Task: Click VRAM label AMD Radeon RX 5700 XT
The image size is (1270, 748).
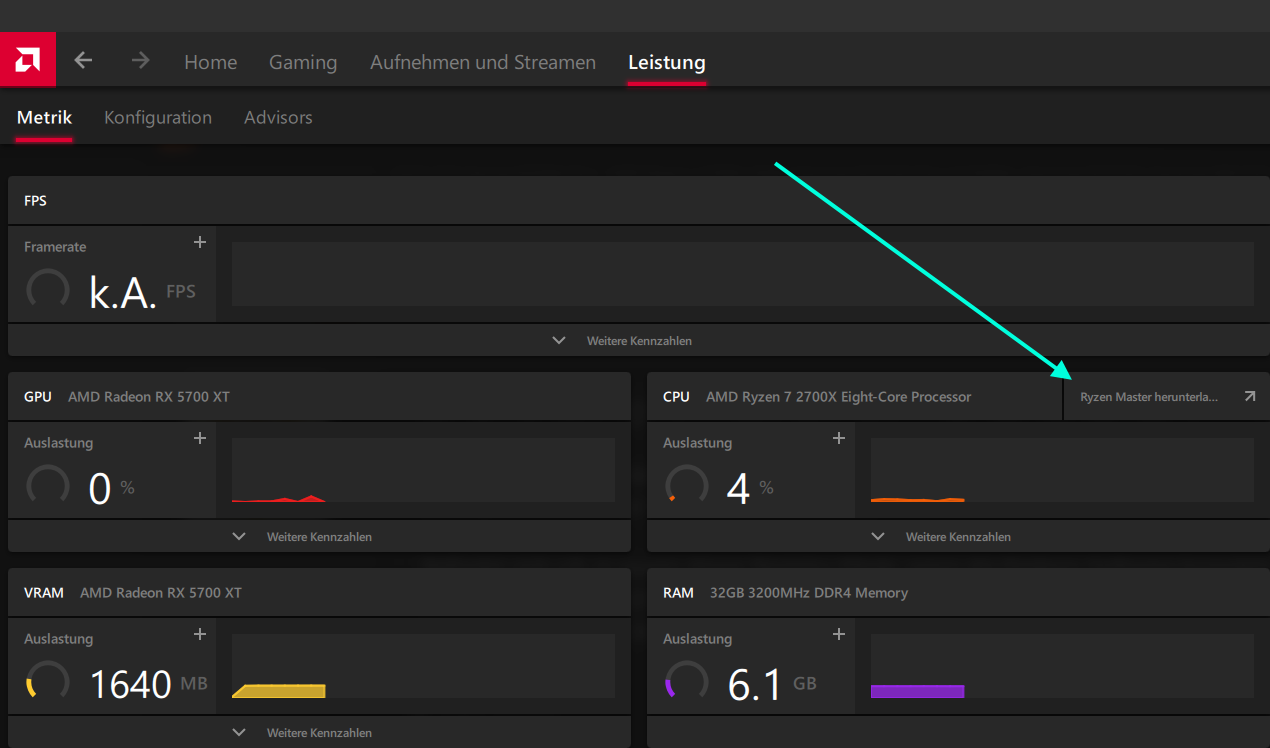Action: 161,593
